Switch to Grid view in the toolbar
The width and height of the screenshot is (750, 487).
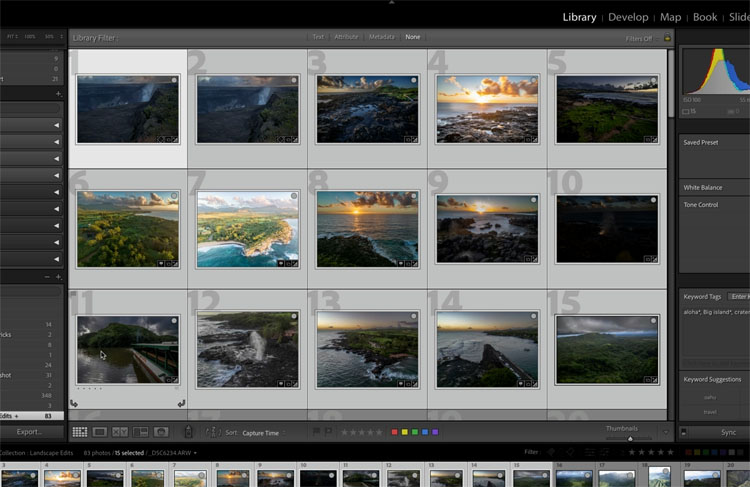tap(80, 432)
